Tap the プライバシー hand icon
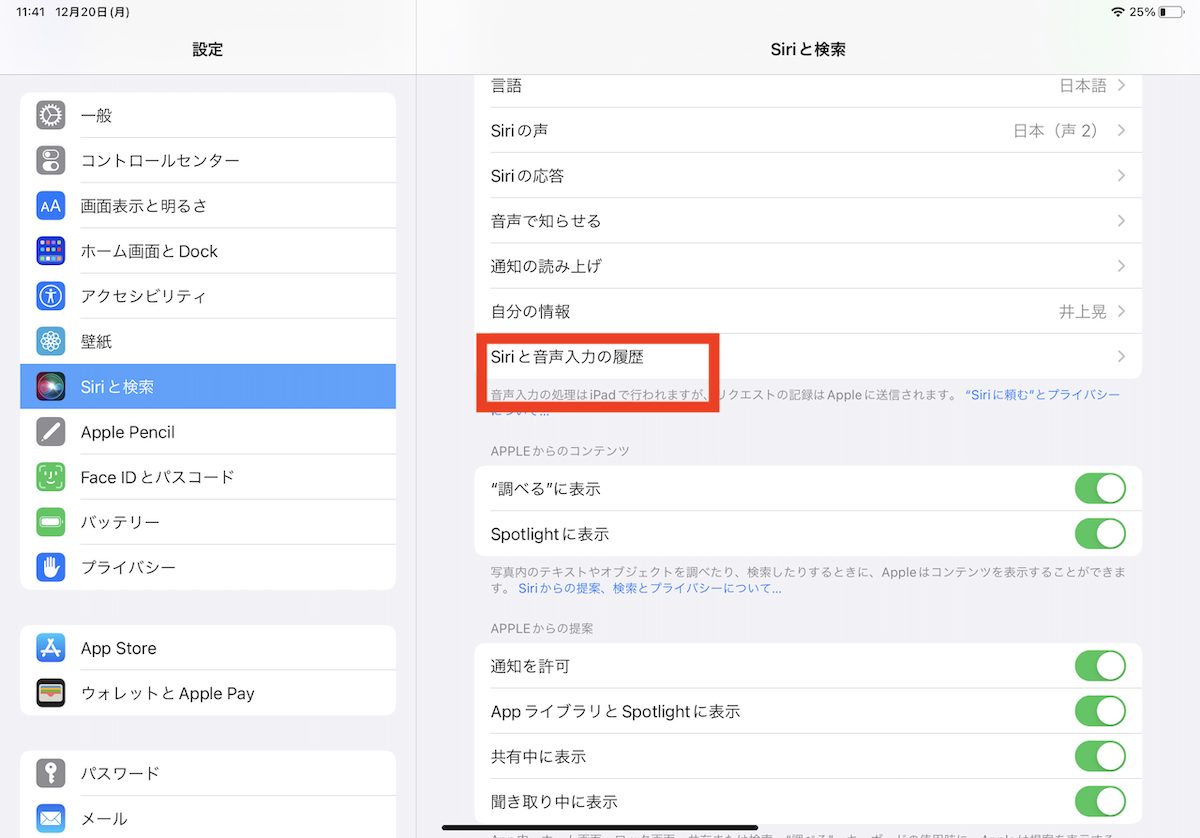This screenshot has height=838, width=1200. (x=50, y=567)
